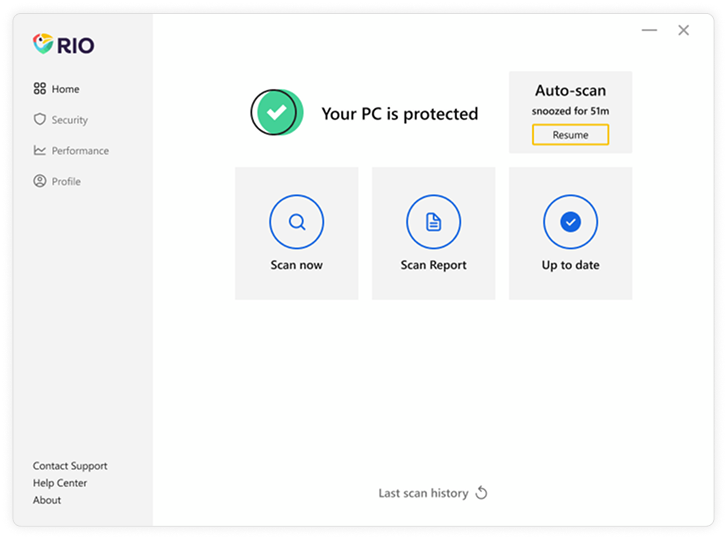Open the Contact Support link
727x540 pixels.
(x=70, y=466)
